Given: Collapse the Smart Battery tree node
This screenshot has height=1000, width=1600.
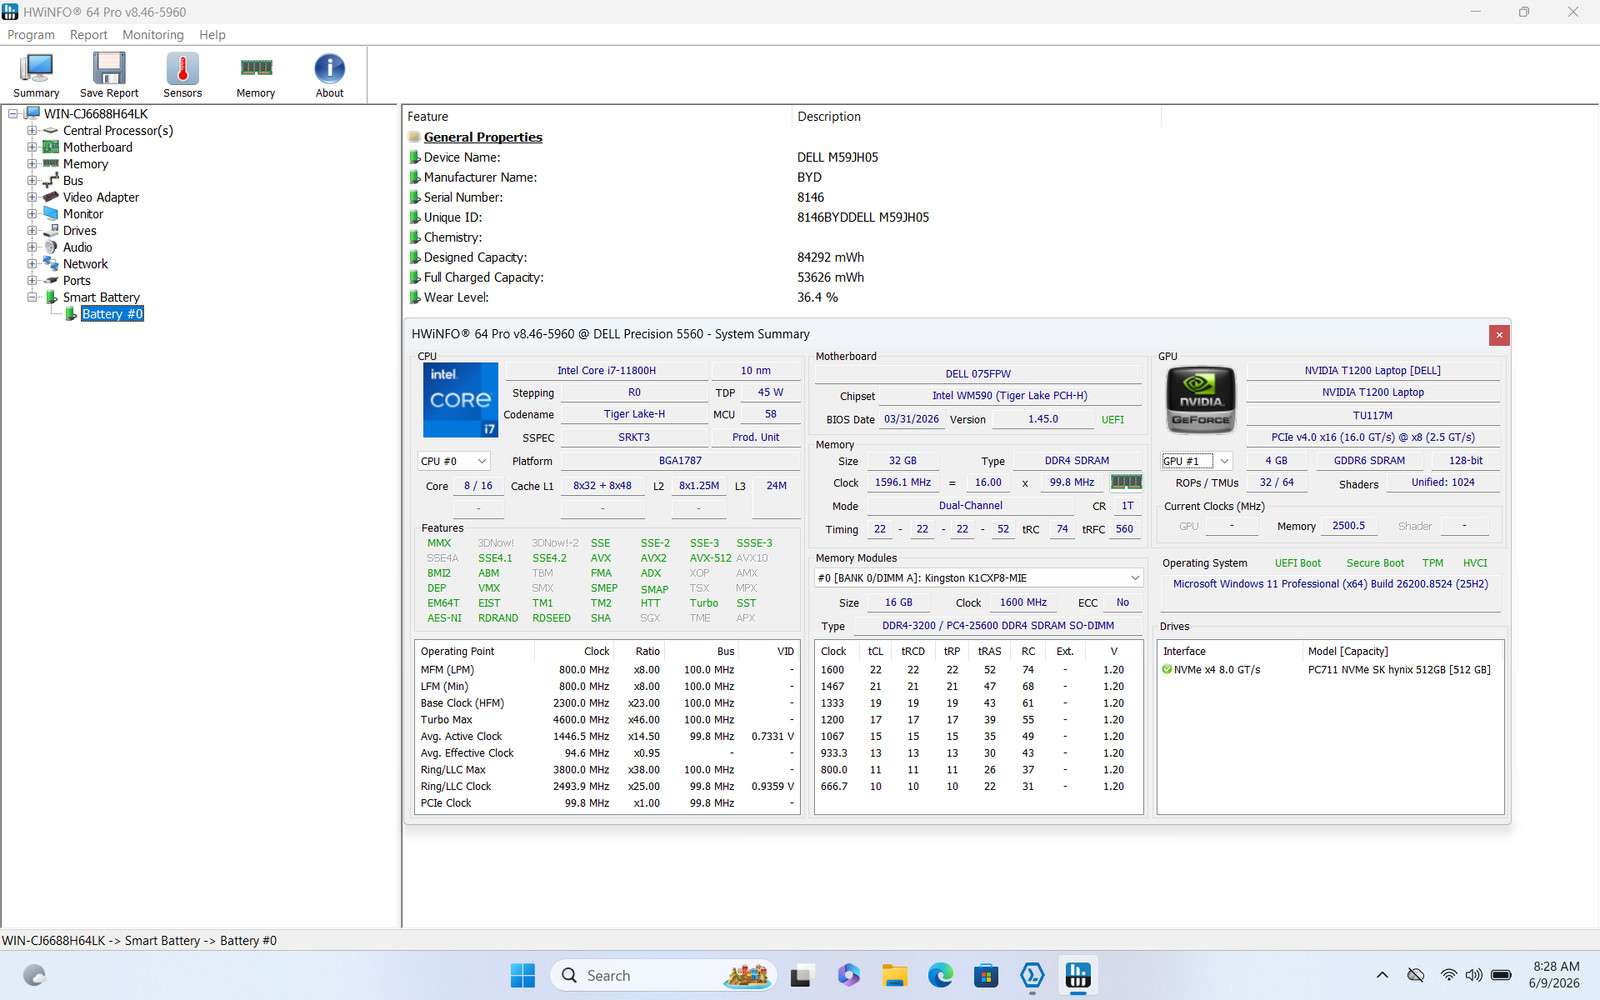Looking at the screenshot, I should coord(32,297).
